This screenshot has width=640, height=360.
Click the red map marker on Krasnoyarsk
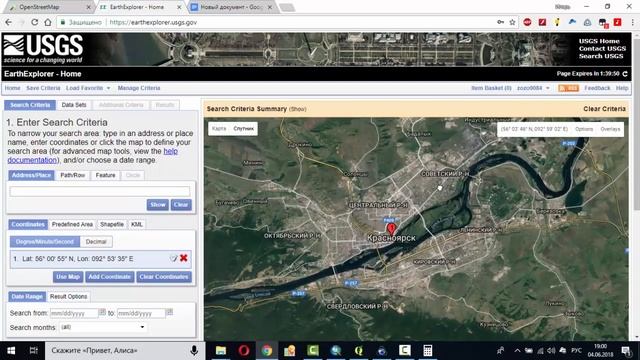click(x=391, y=229)
